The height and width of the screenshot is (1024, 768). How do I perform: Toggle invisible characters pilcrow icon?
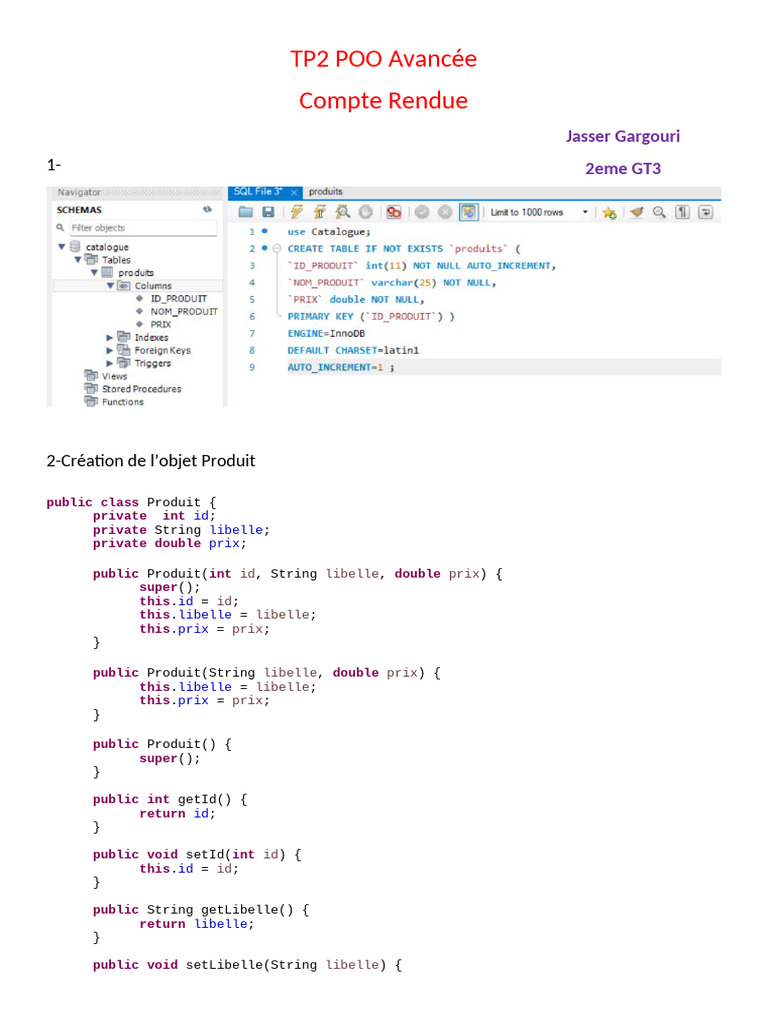pos(682,212)
